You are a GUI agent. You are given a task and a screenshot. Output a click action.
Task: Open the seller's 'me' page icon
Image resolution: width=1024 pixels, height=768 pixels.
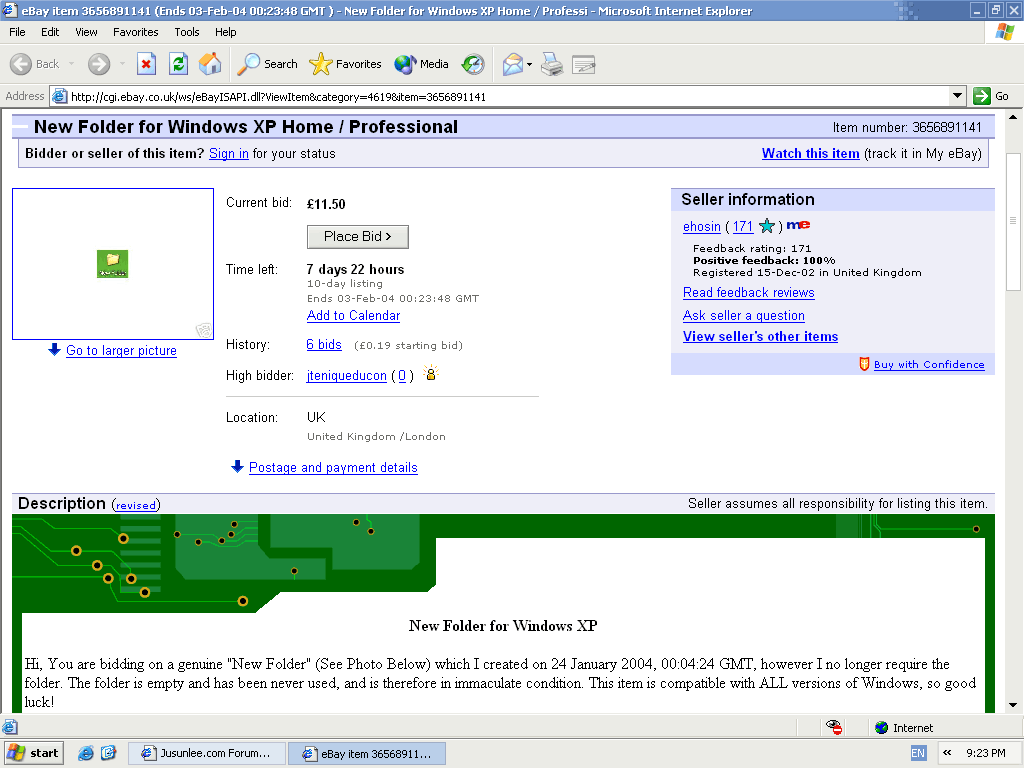[x=798, y=225]
